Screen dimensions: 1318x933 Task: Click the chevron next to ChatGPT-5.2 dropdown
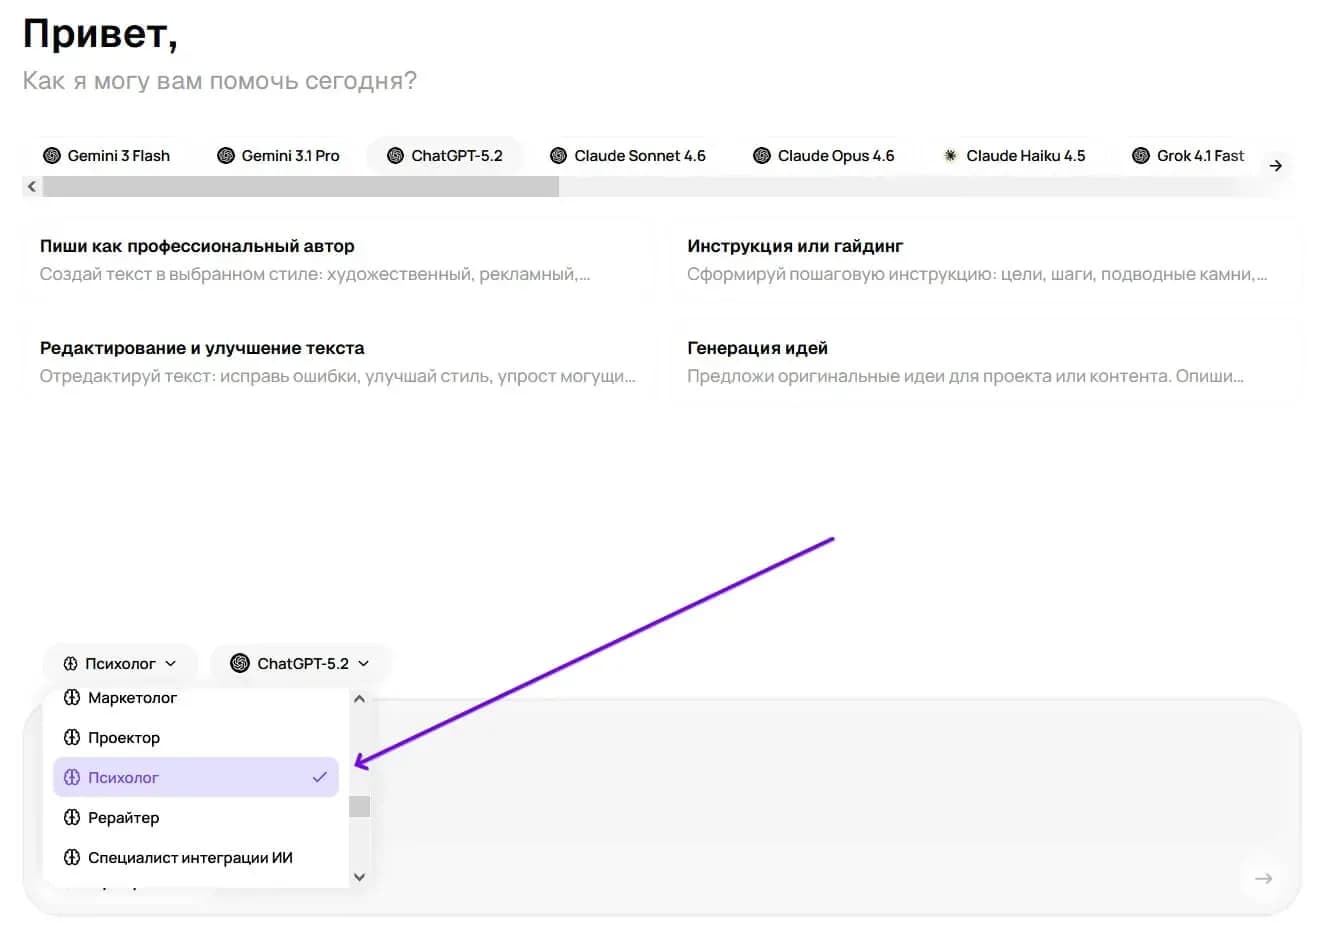coord(363,663)
